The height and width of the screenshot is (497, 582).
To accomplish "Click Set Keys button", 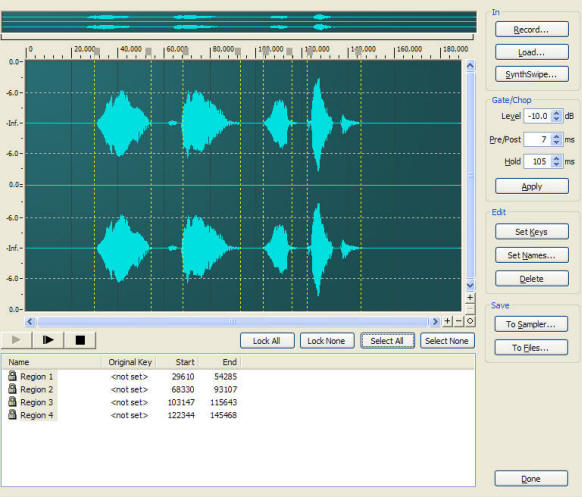I will click(x=532, y=232).
